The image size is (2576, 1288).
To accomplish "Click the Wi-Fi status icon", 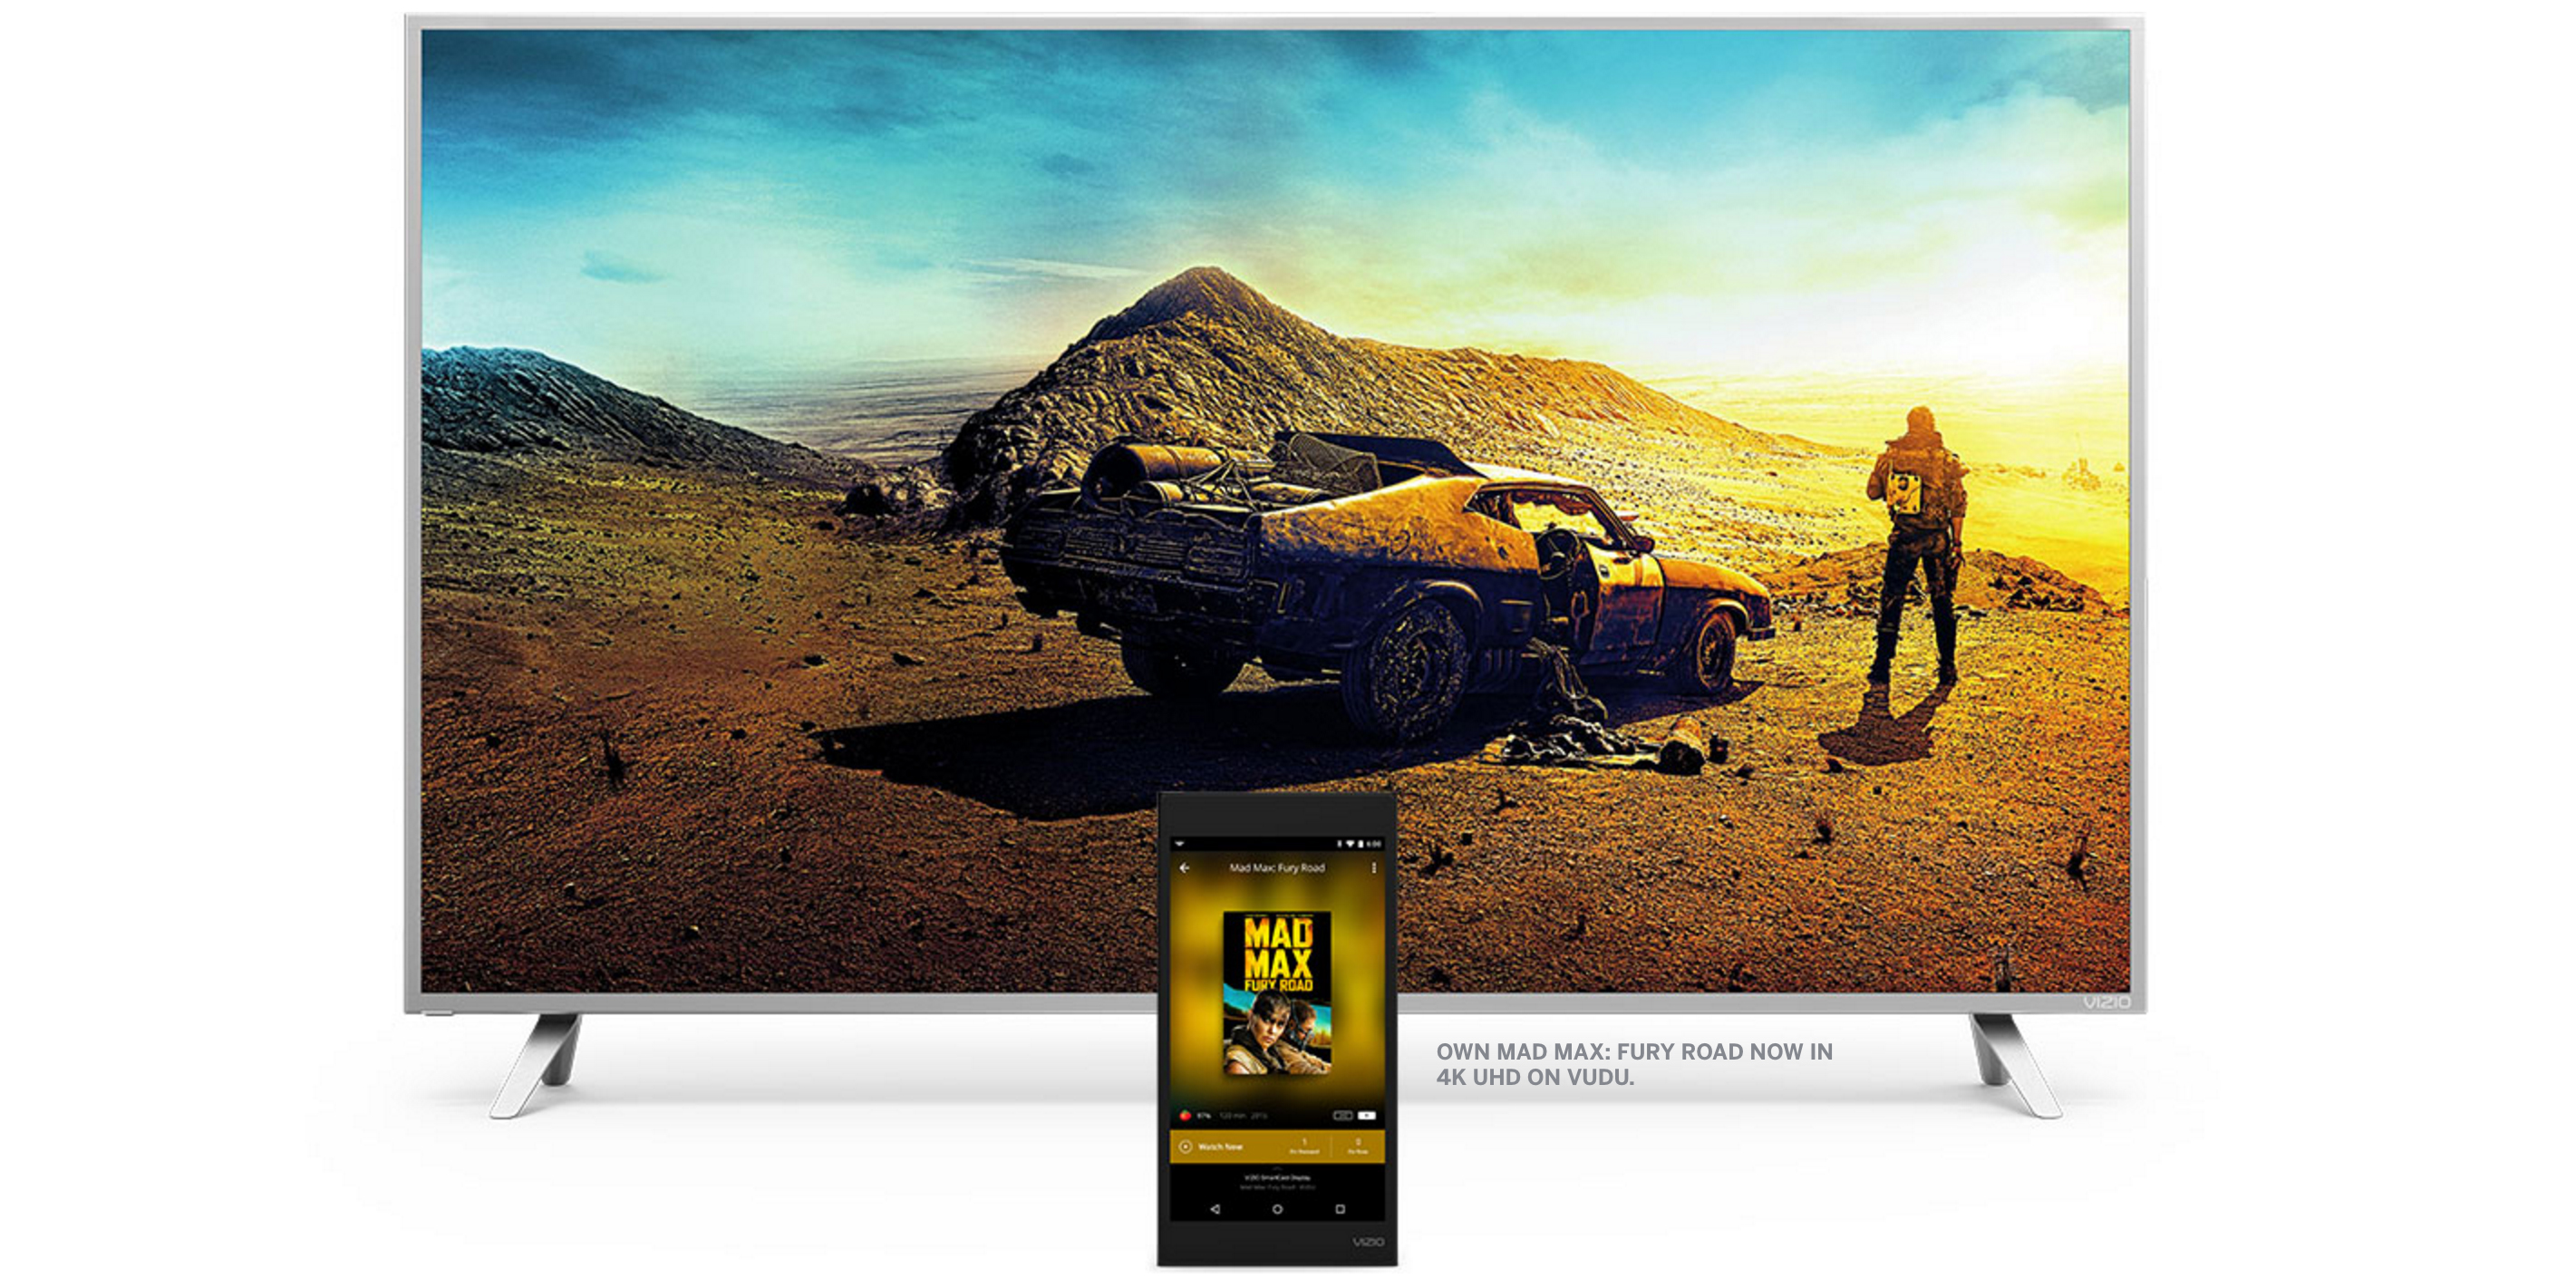I will click(1350, 845).
